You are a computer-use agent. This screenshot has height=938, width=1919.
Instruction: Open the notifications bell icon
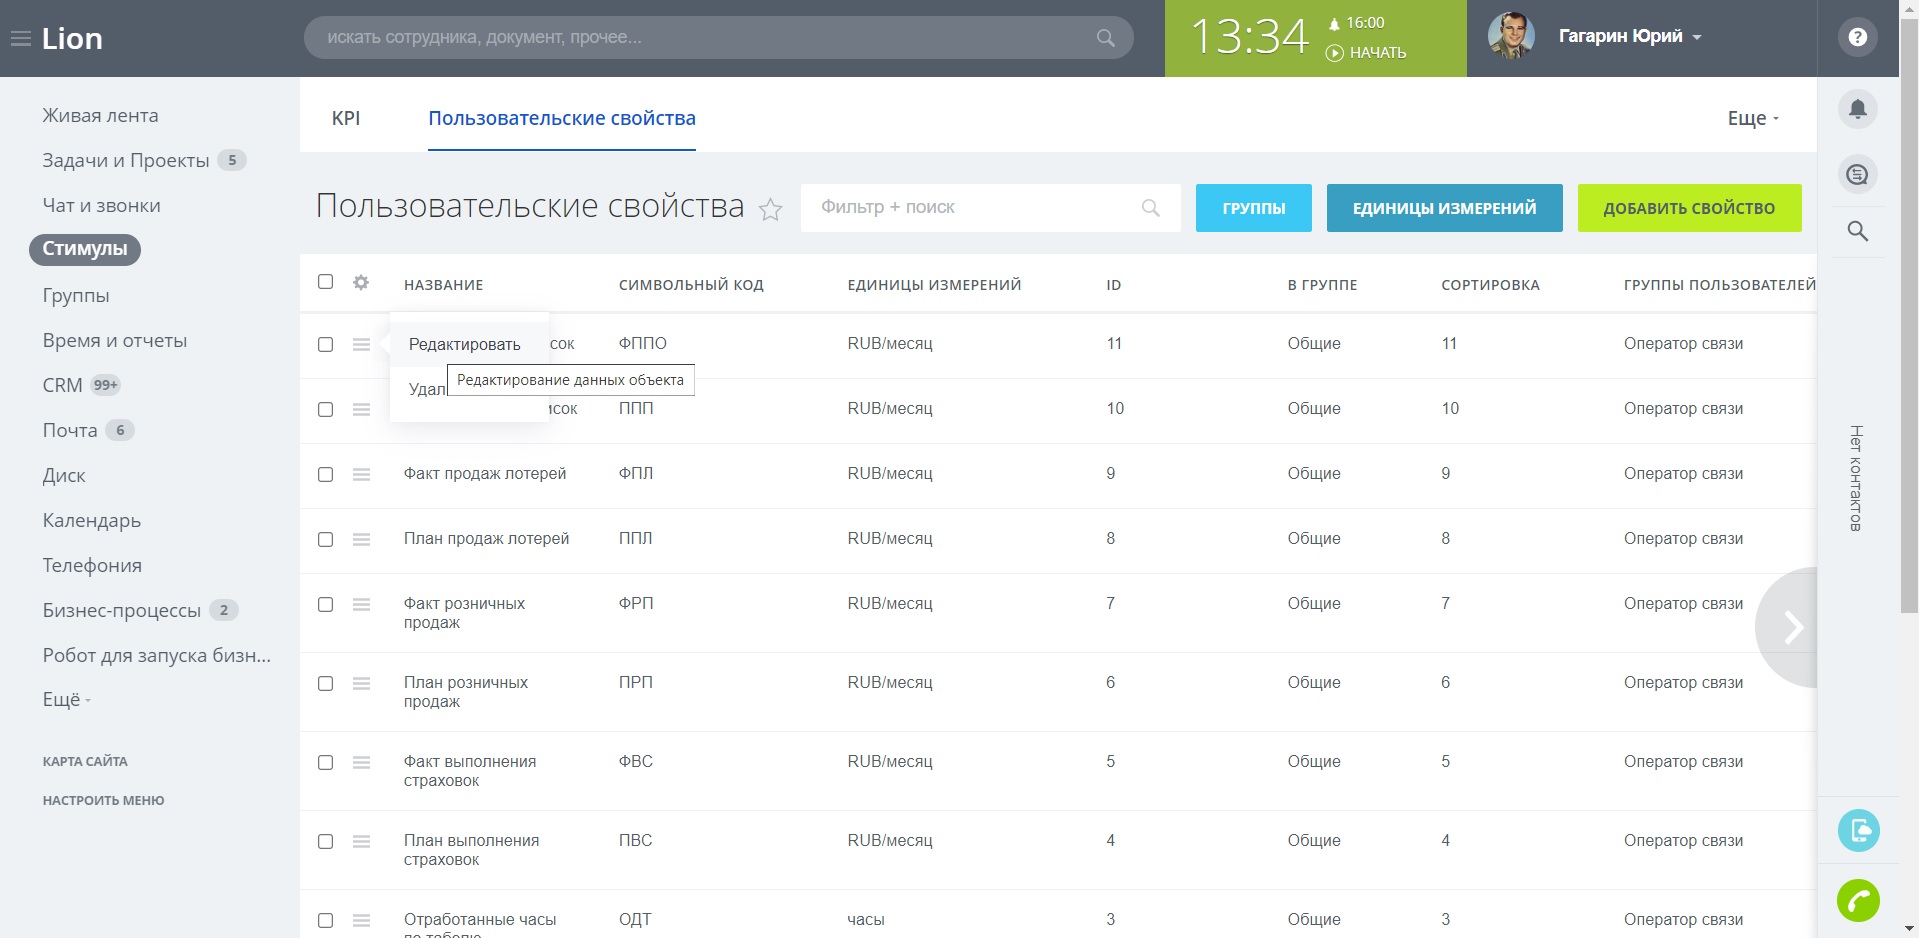[x=1857, y=109]
